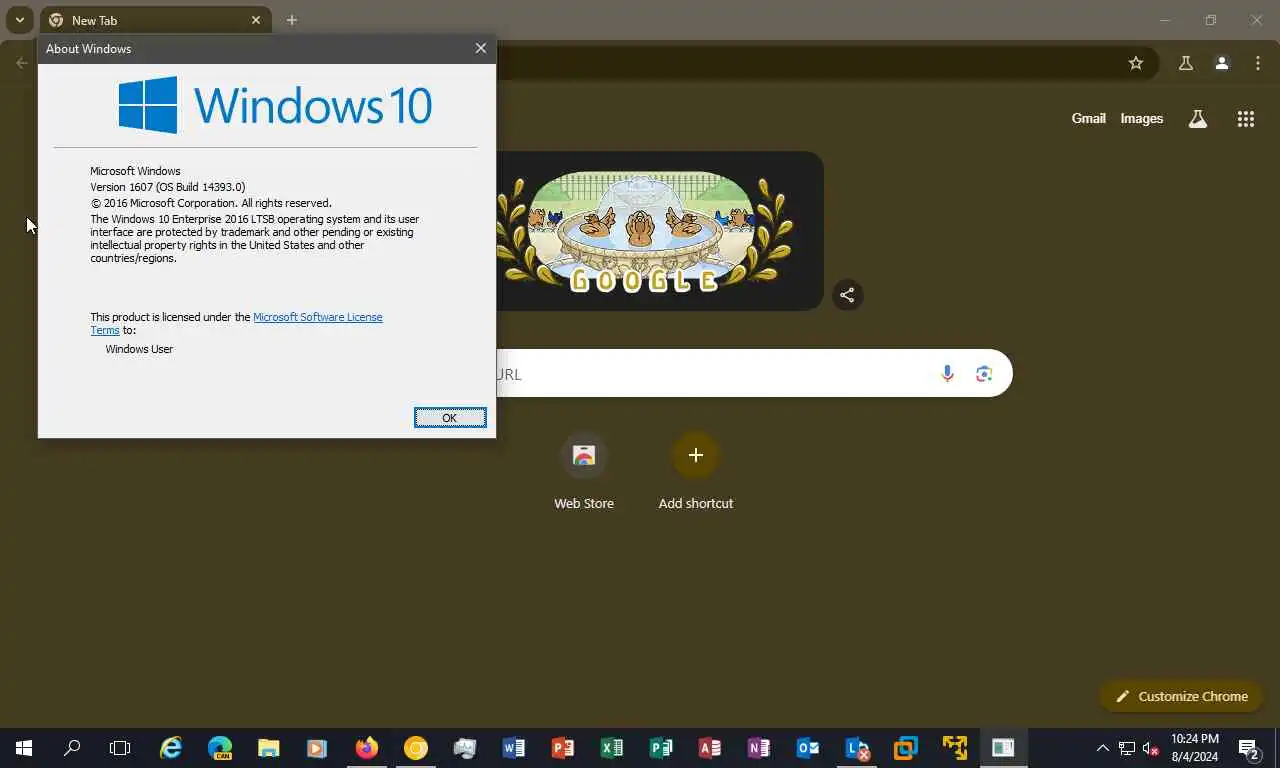Viewport: 1280px width, 768px height.
Task: Close the New Tab tab
Action: (x=256, y=20)
